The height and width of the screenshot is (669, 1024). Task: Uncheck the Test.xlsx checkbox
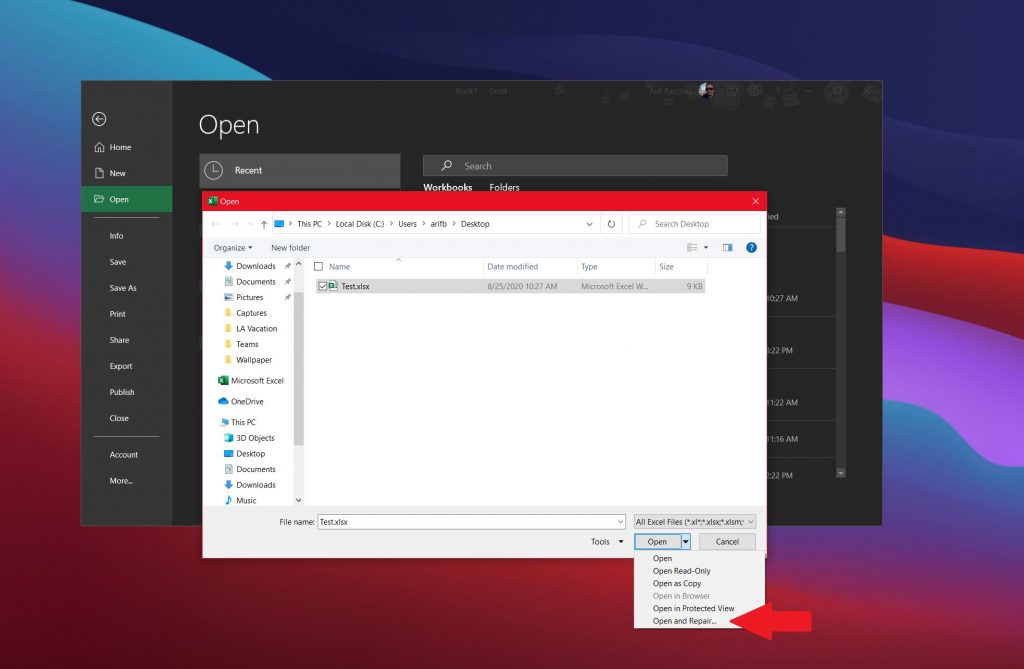[323, 286]
